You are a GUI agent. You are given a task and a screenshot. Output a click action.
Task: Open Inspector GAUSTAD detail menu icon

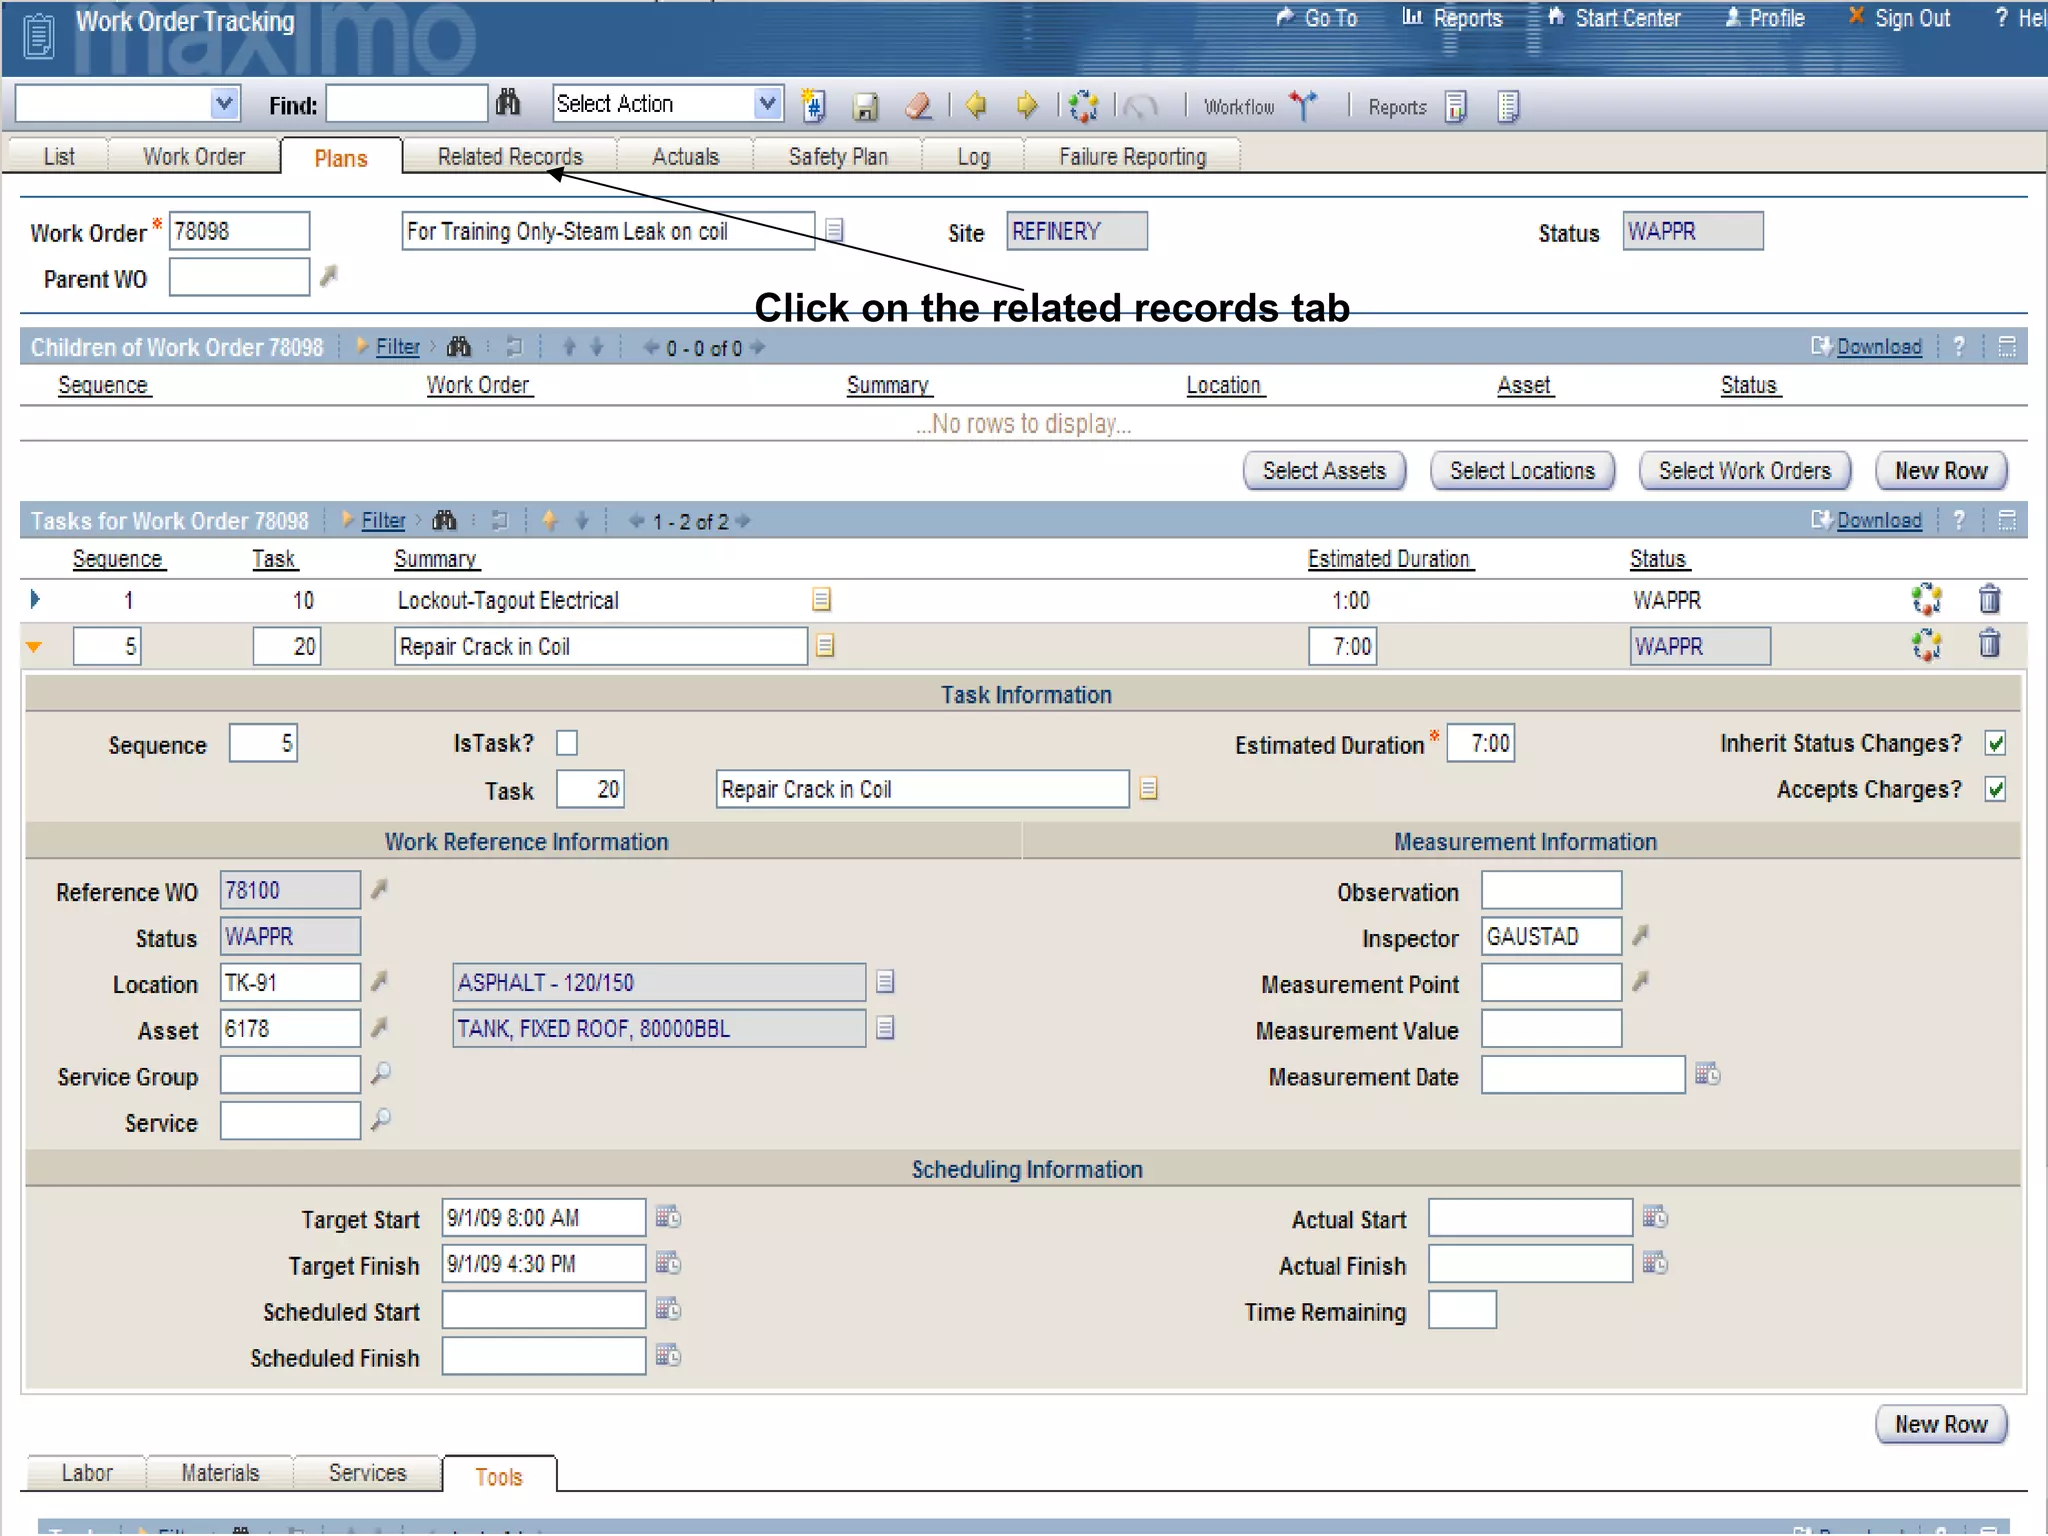(1641, 935)
